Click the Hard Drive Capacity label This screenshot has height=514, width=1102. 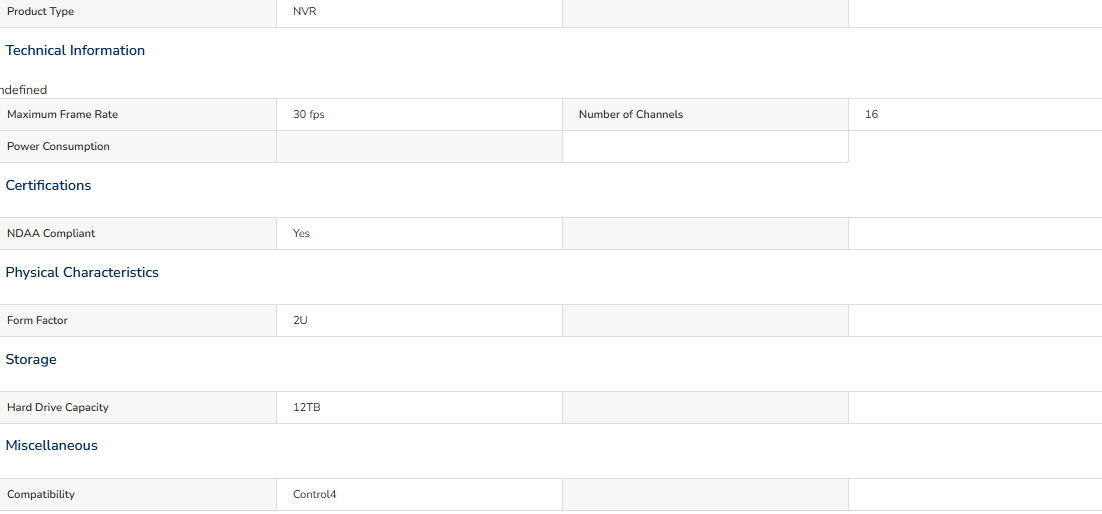coord(58,408)
